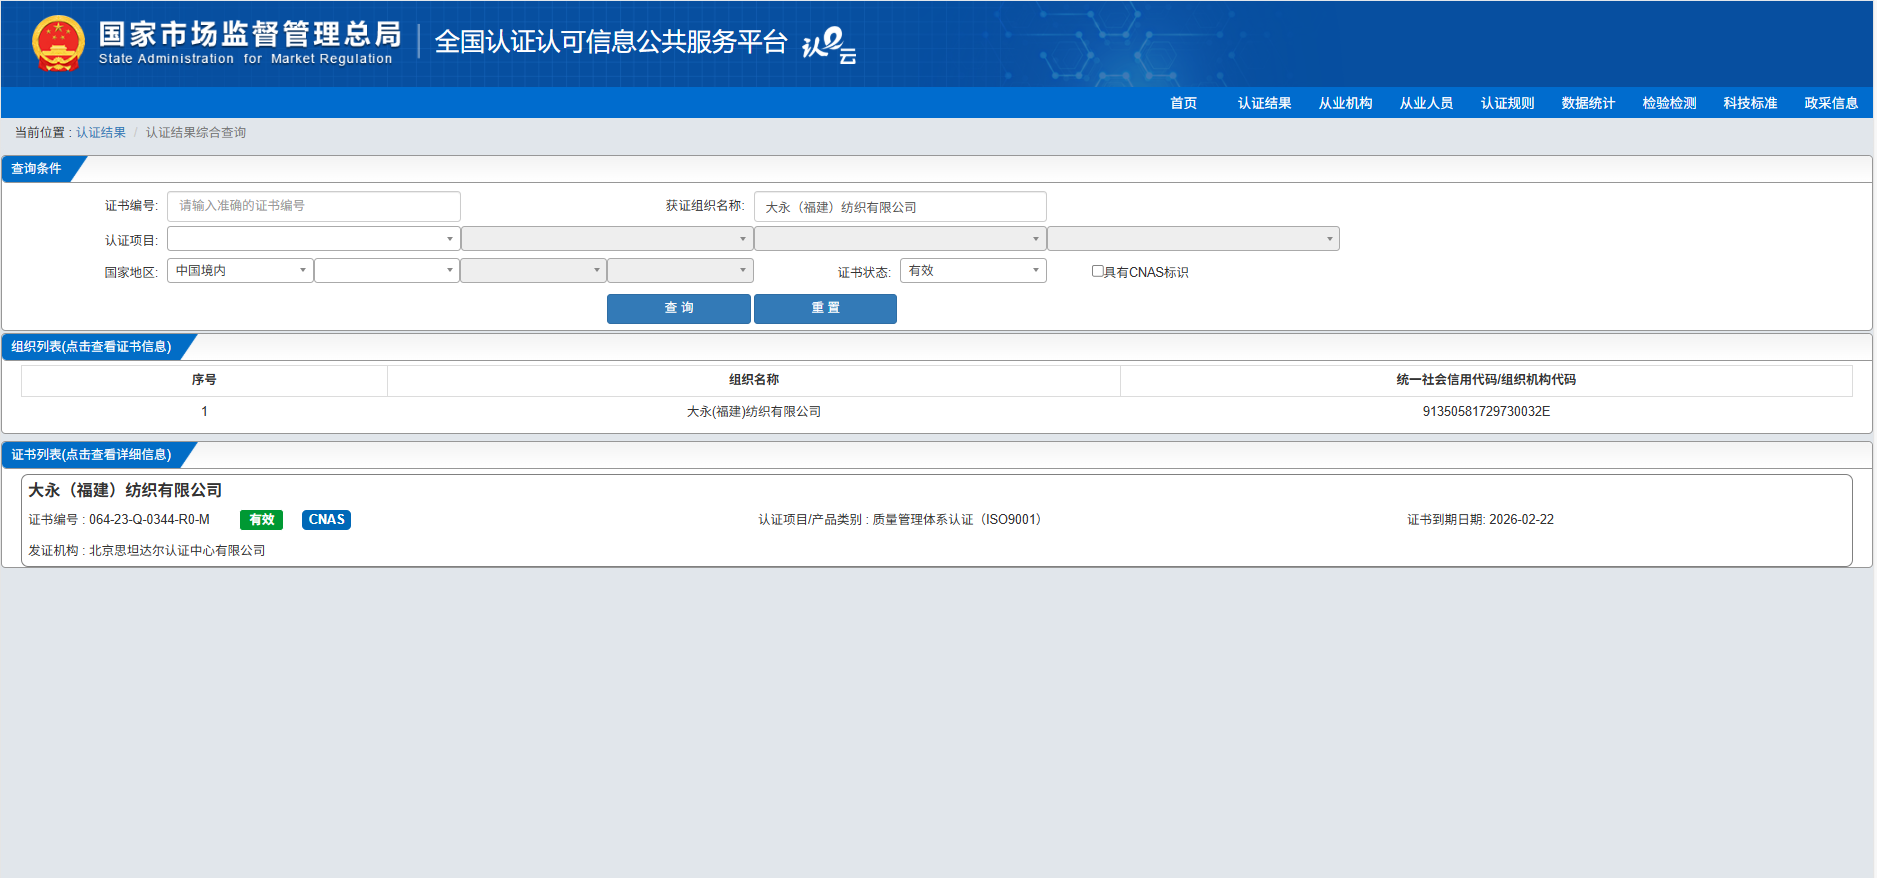Focus the 证书编号 input field
Viewport: 1877px width, 878px height.
tap(313, 206)
